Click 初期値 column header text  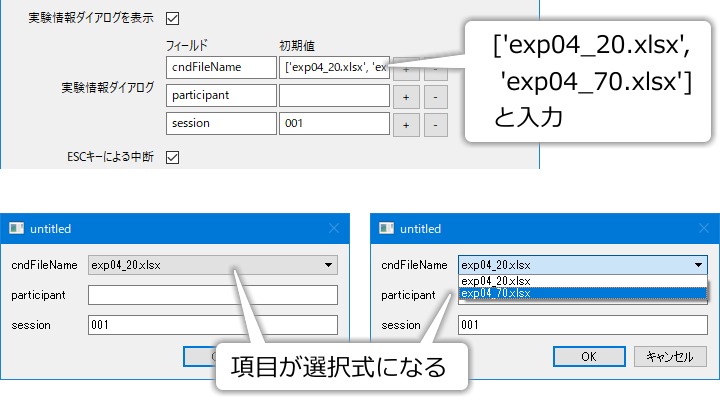[297, 45]
